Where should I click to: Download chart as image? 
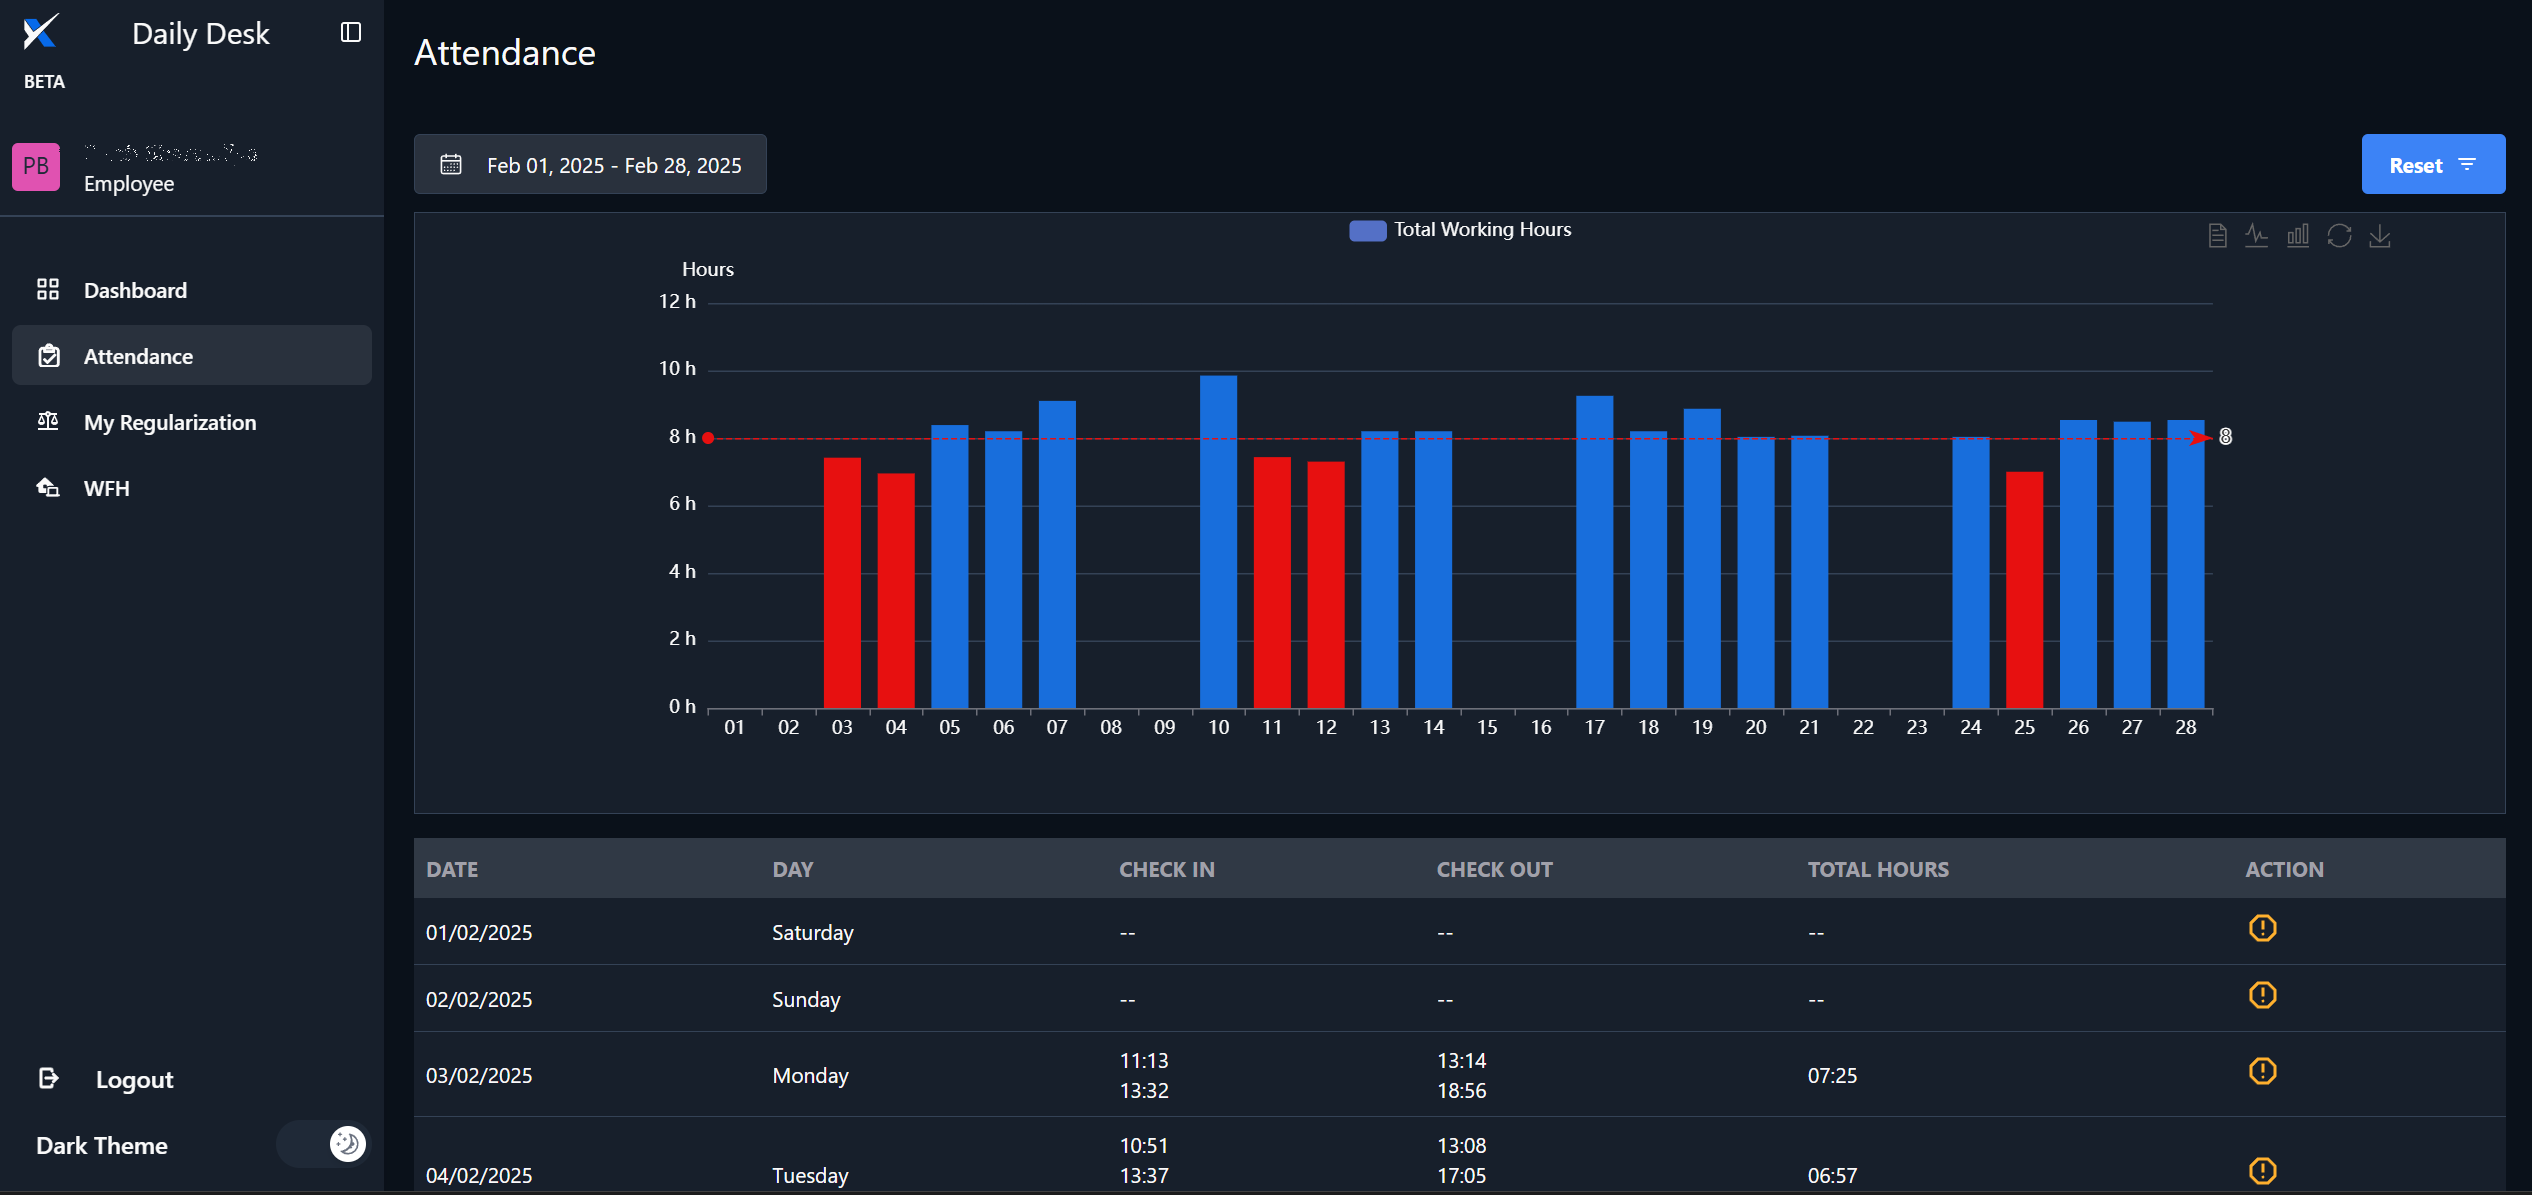2380,236
